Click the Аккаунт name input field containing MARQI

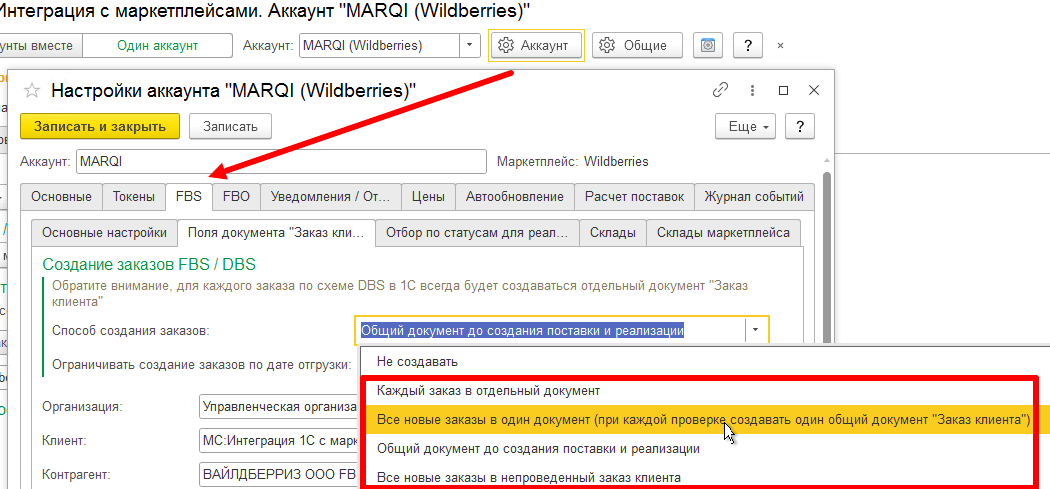280,161
